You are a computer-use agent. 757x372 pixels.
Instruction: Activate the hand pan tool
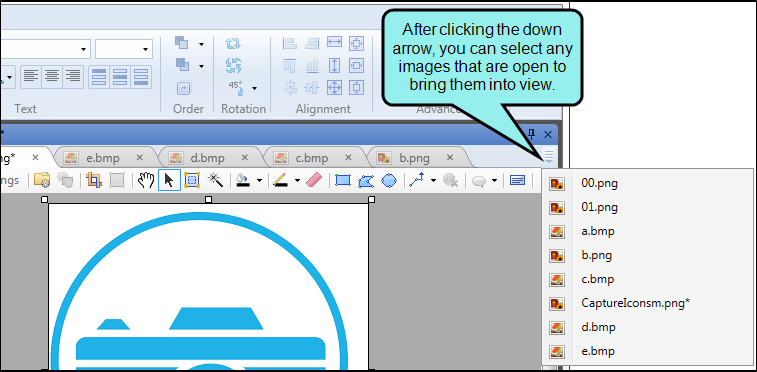146,180
